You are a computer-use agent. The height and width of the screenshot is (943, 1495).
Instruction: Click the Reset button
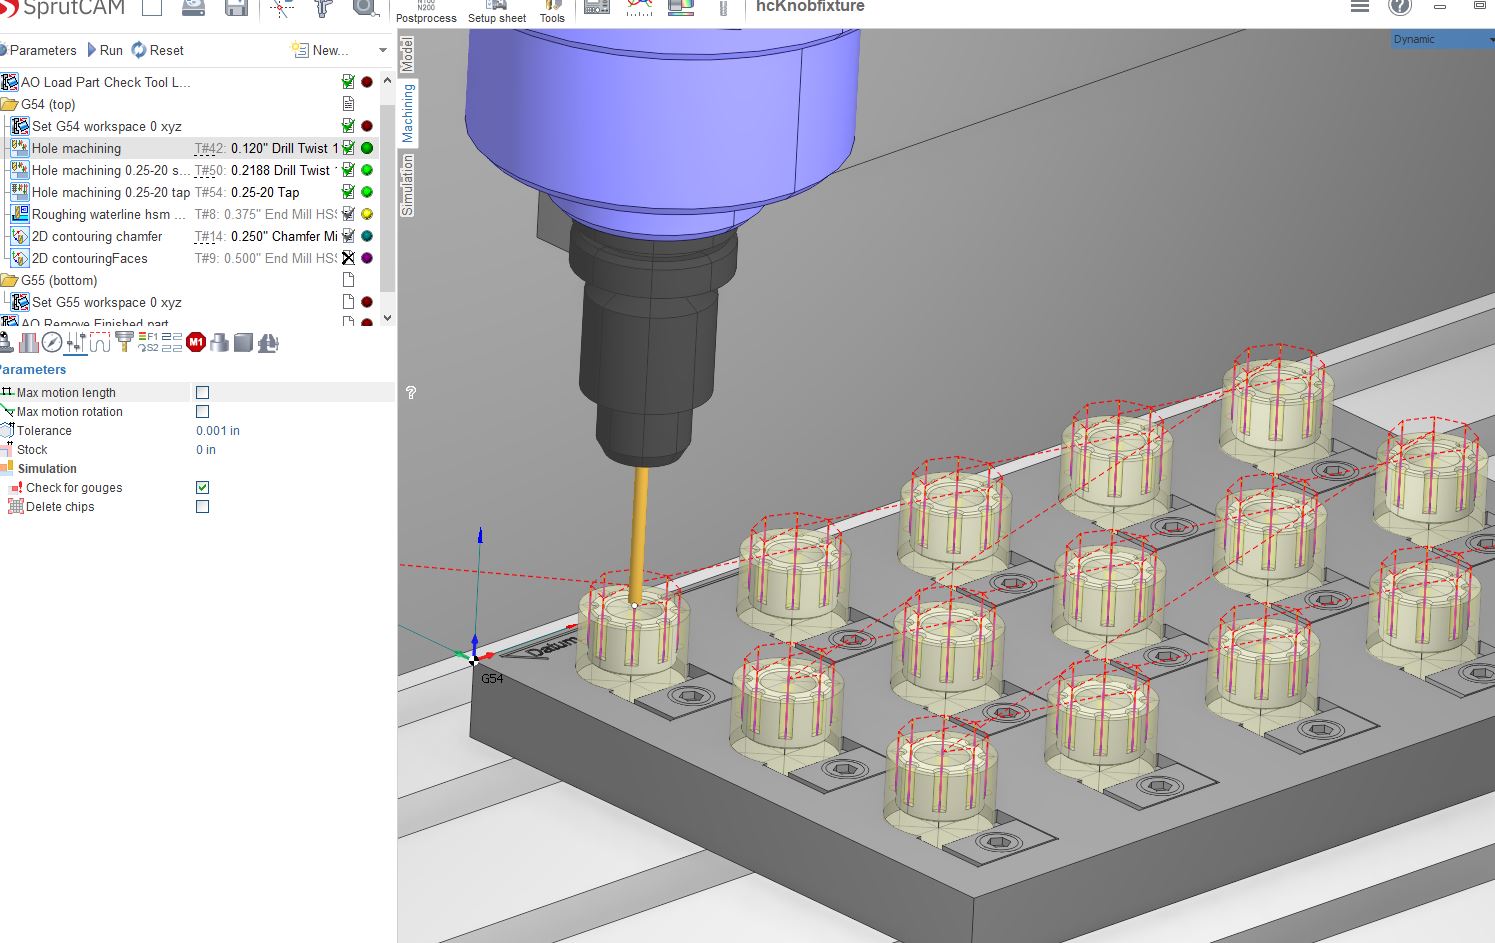(x=158, y=50)
